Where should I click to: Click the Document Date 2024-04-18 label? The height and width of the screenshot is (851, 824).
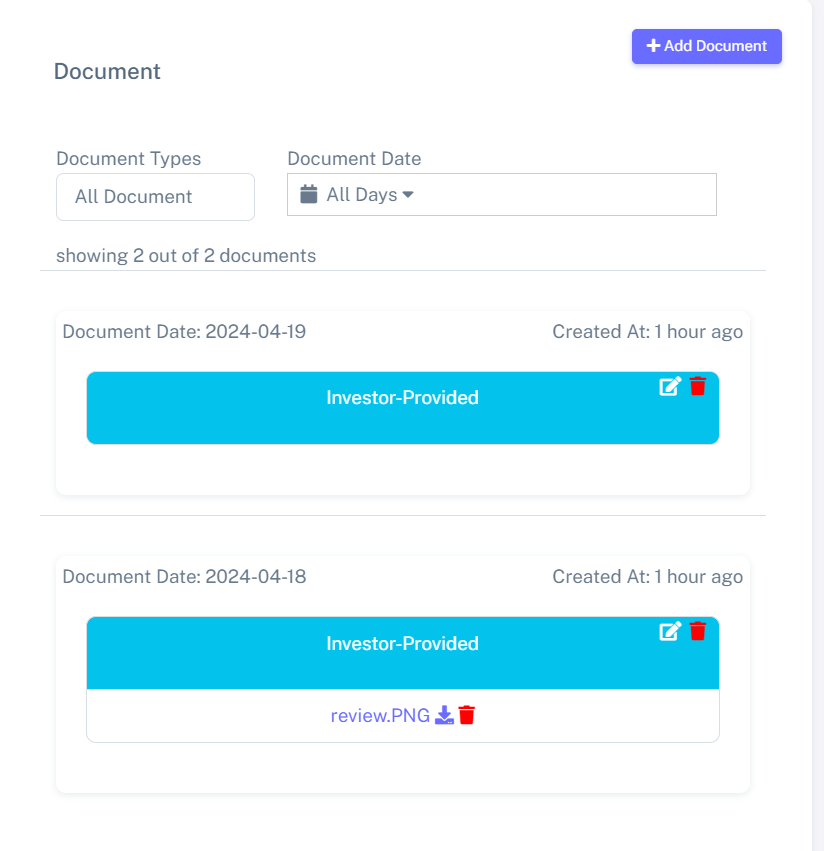pos(184,577)
